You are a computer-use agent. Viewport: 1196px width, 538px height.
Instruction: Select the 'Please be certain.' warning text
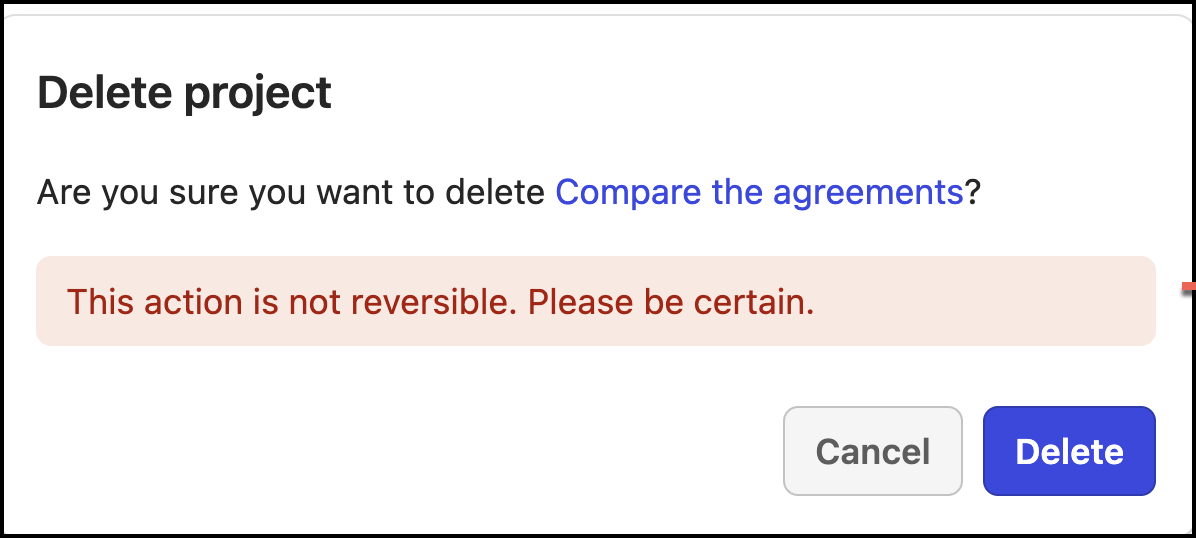[x=671, y=302]
